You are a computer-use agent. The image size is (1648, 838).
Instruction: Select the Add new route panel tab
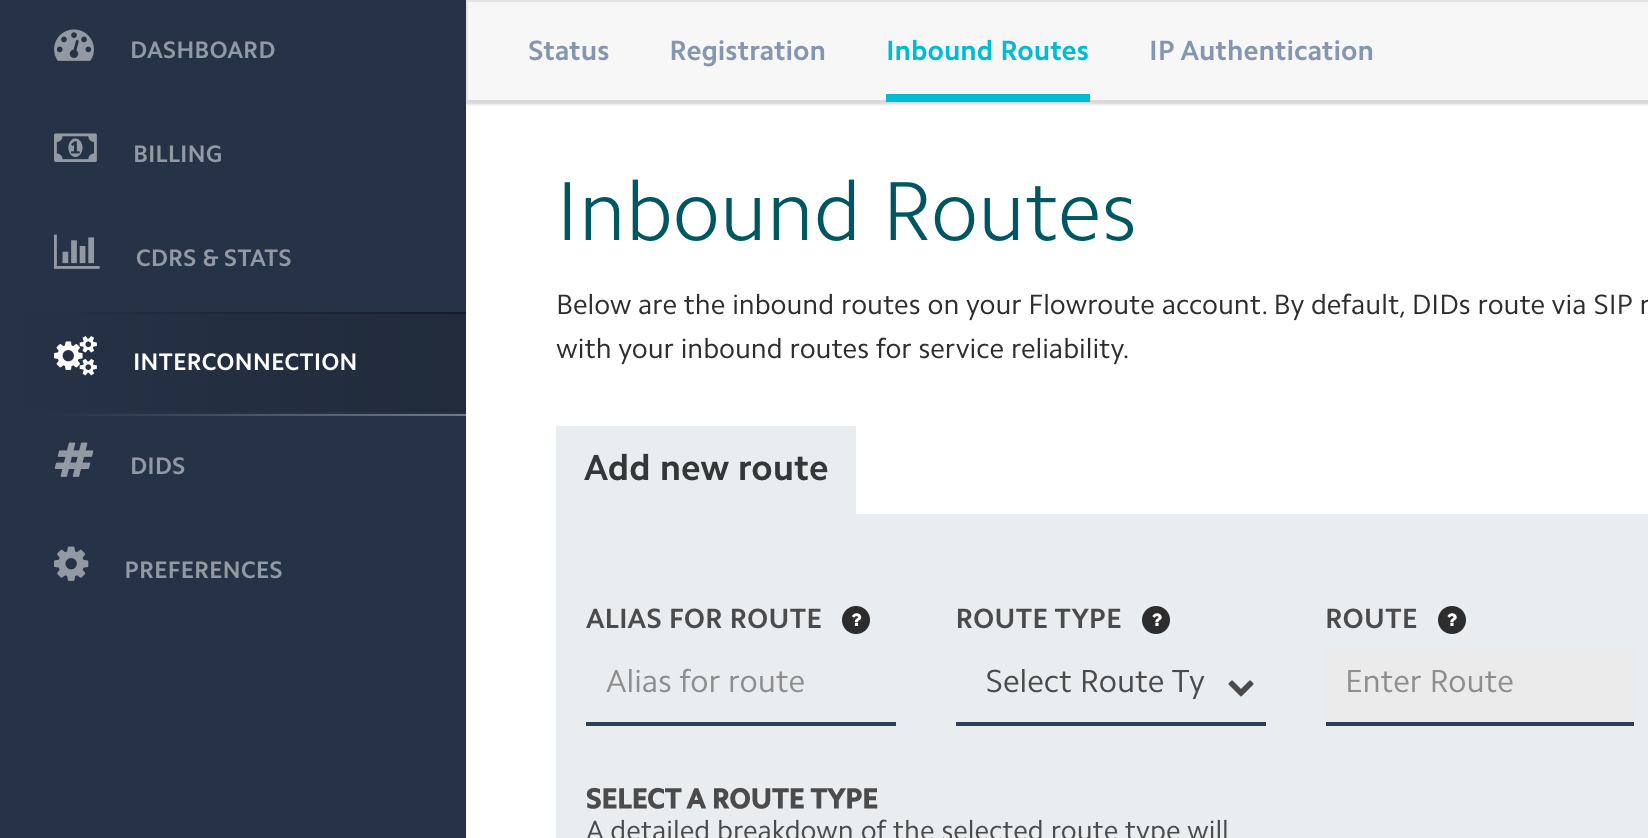point(706,469)
